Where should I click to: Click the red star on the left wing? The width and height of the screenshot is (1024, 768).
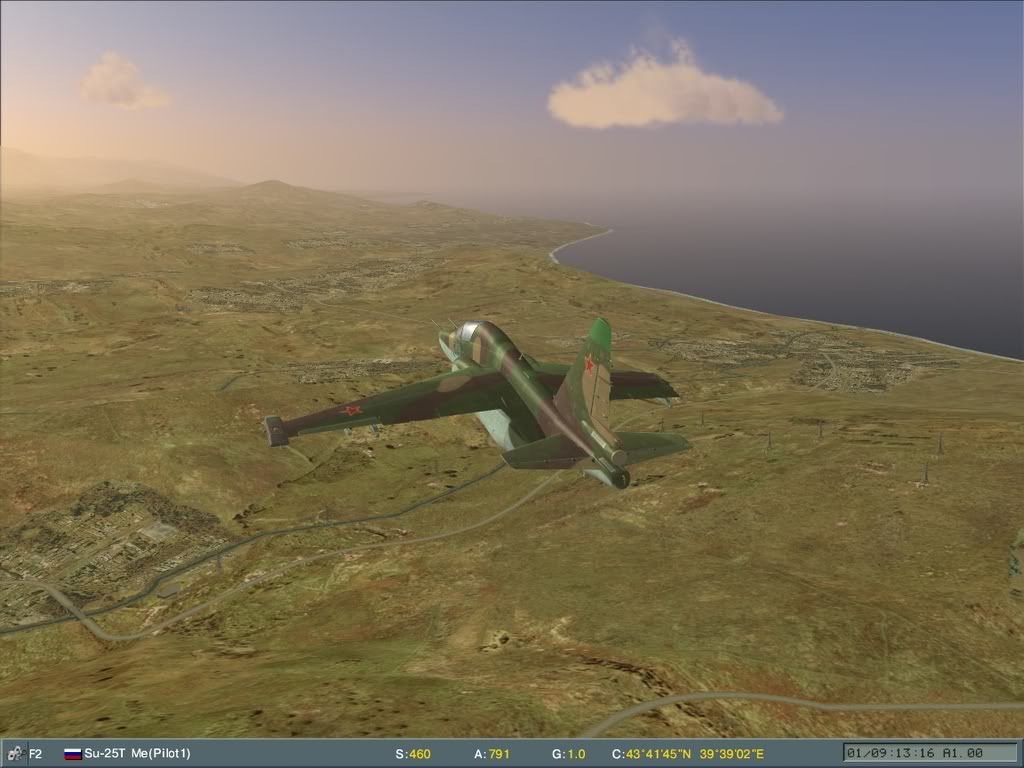352,408
